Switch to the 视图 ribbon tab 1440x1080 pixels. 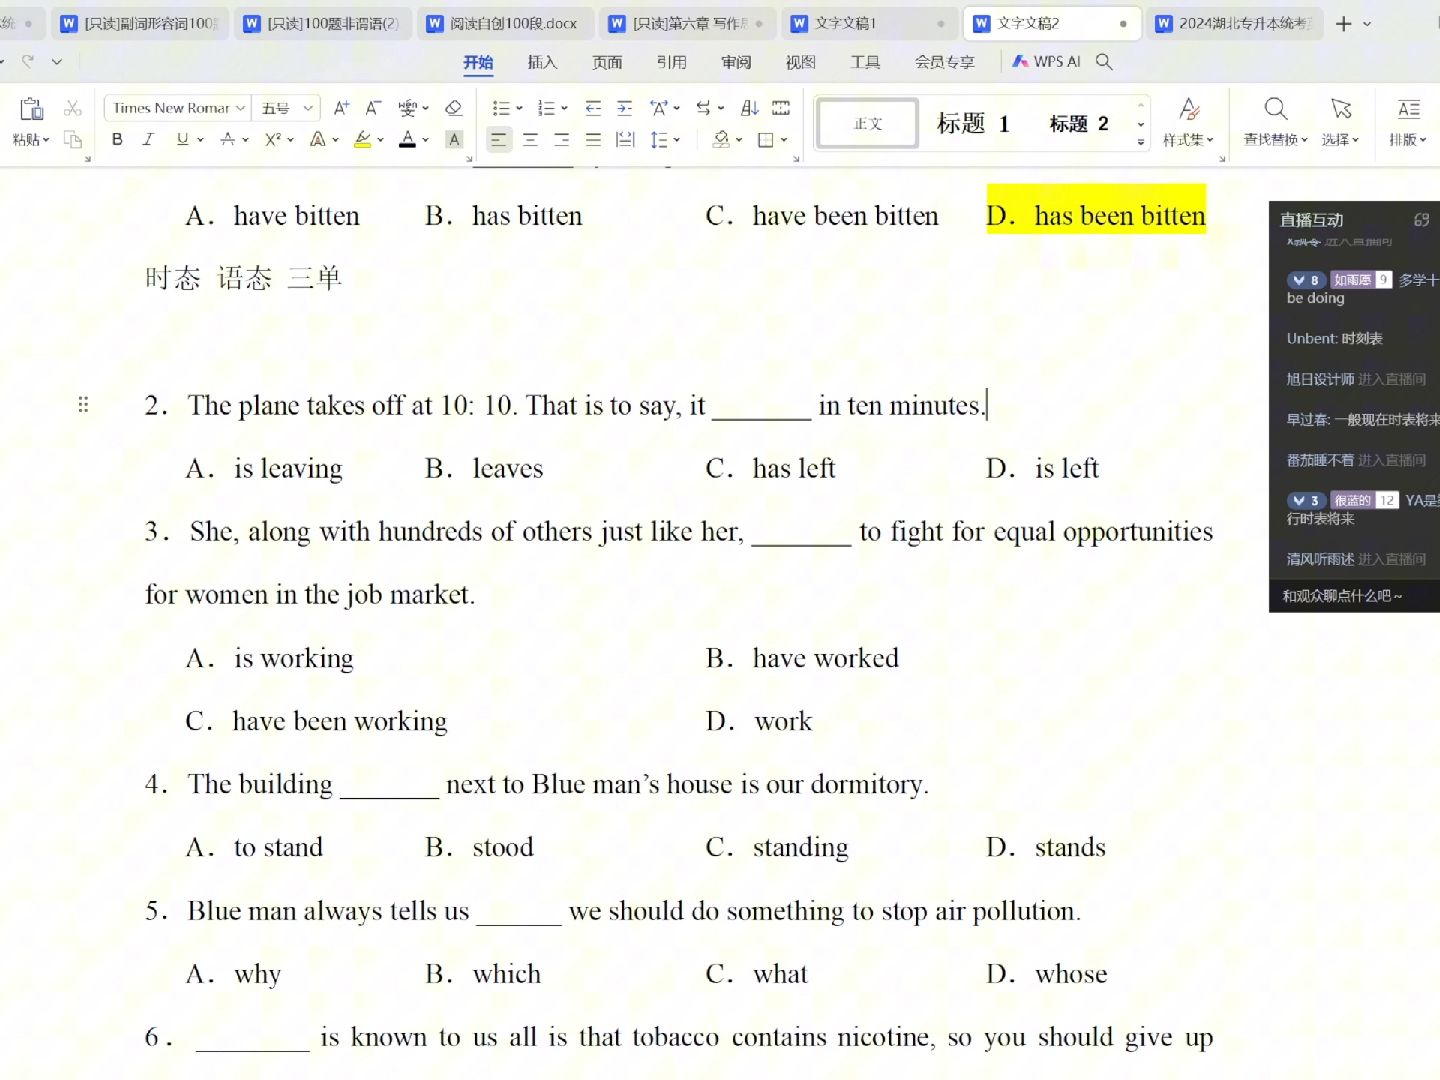[x=800, y=62]
